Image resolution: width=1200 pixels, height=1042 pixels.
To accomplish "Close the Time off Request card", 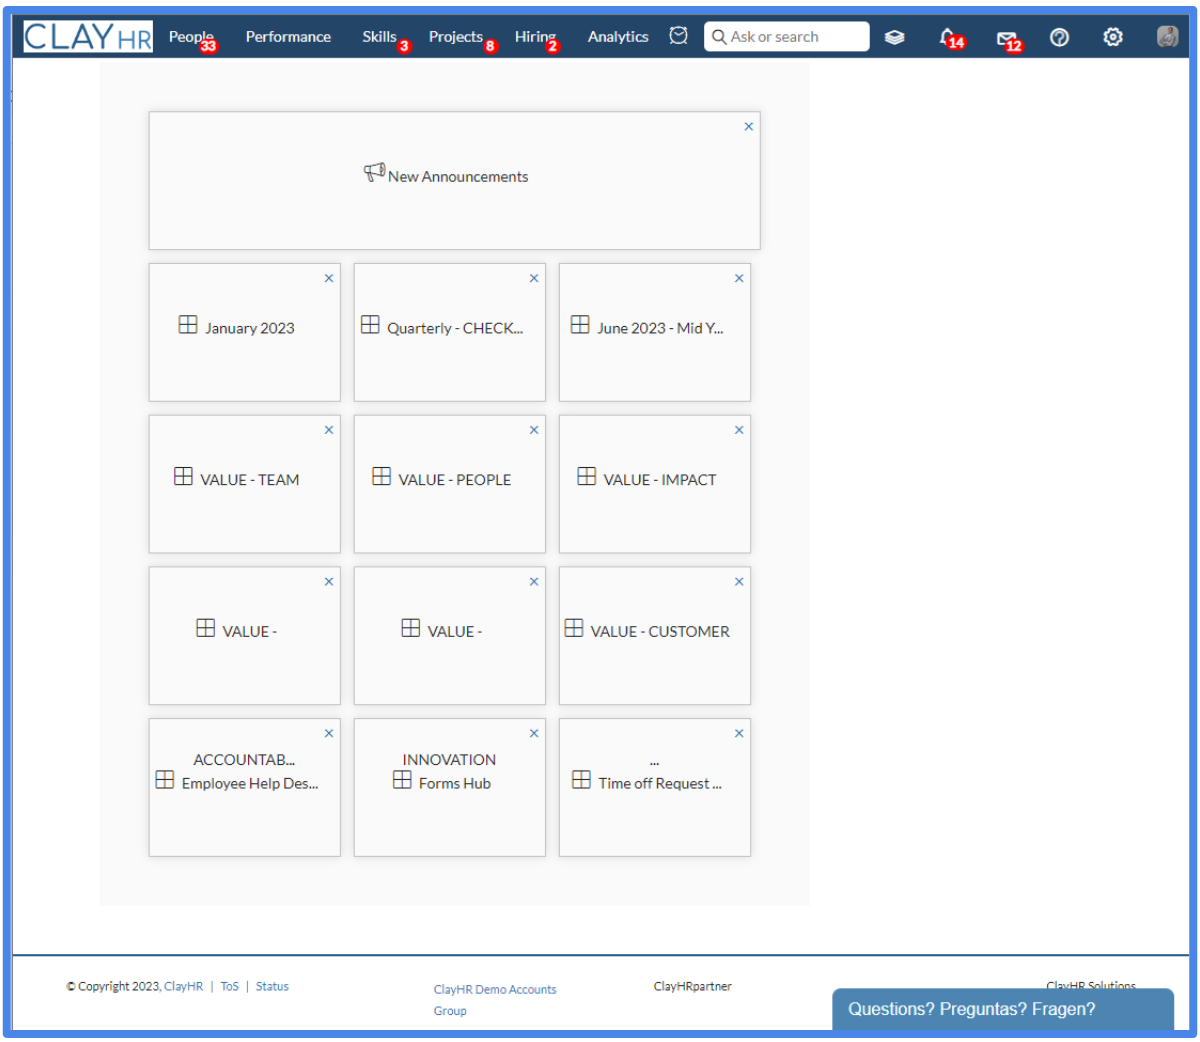I will [739, 734].
